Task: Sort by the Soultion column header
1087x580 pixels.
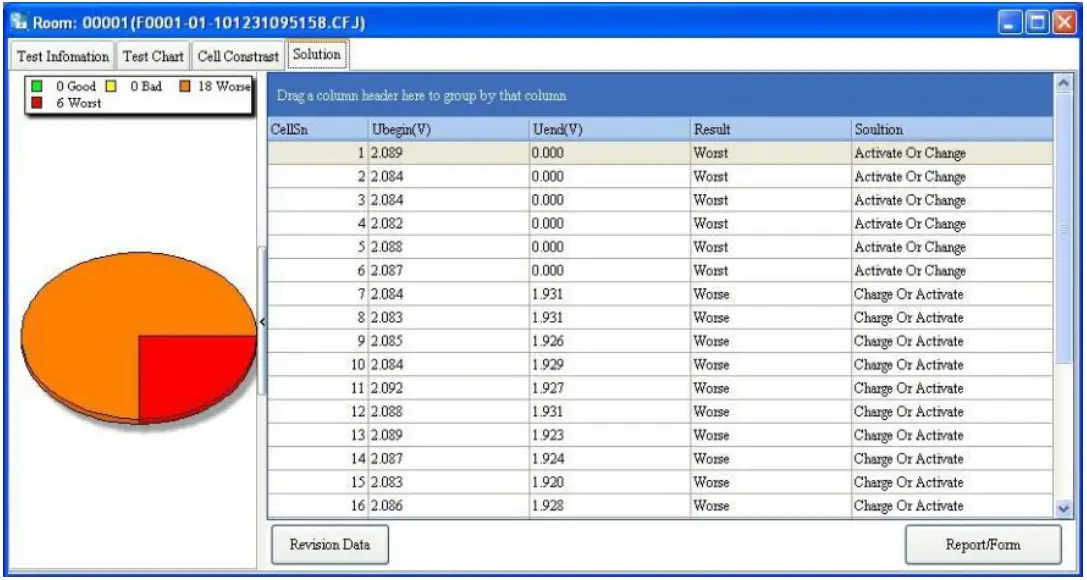Action: (952, 130)
